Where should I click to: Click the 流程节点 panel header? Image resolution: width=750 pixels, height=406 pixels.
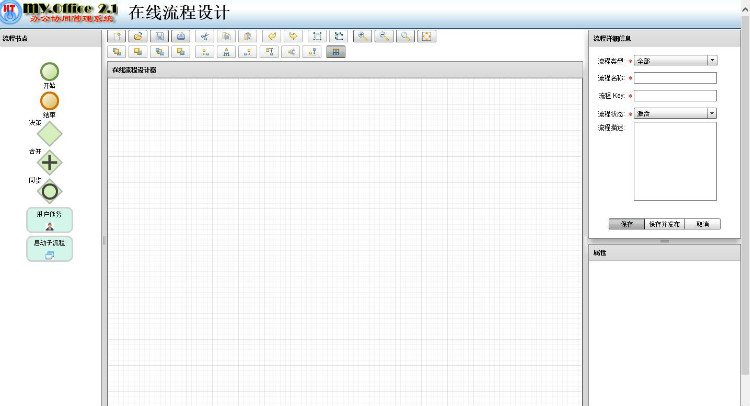(50, 38)
